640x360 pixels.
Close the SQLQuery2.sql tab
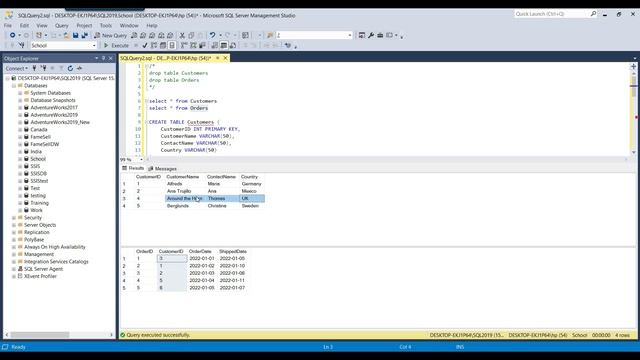point(225,58)
